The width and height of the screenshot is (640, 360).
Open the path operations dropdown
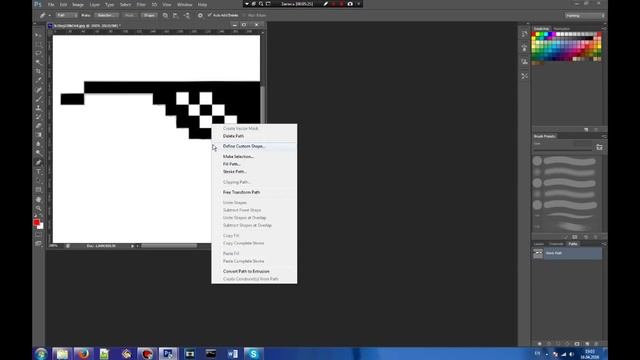pos(165,15)
